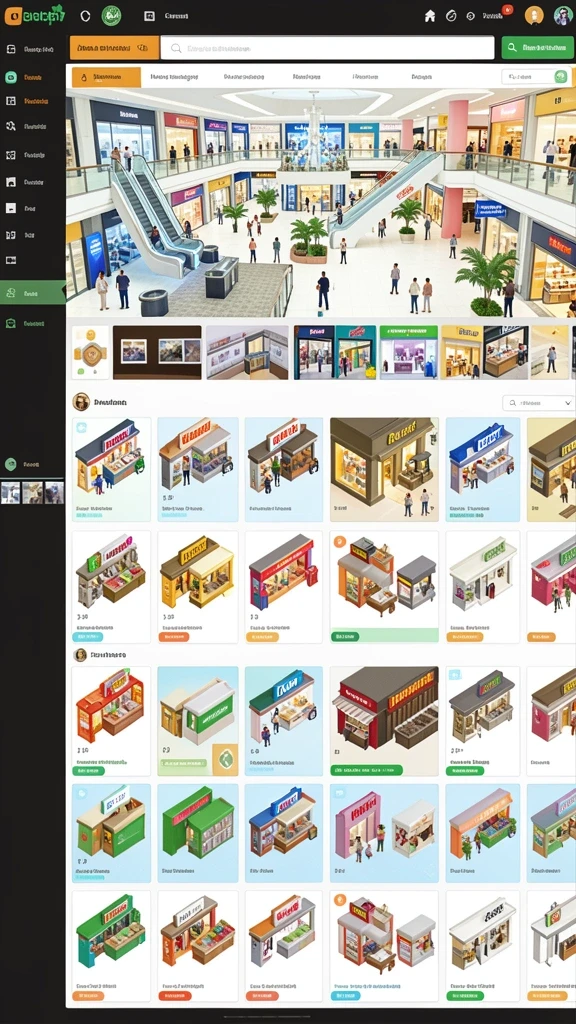Click the green circular icon above sidebar thumbnails
Image resolution: width=576 pixels, height=1024 pixels.
coord(10,464)
